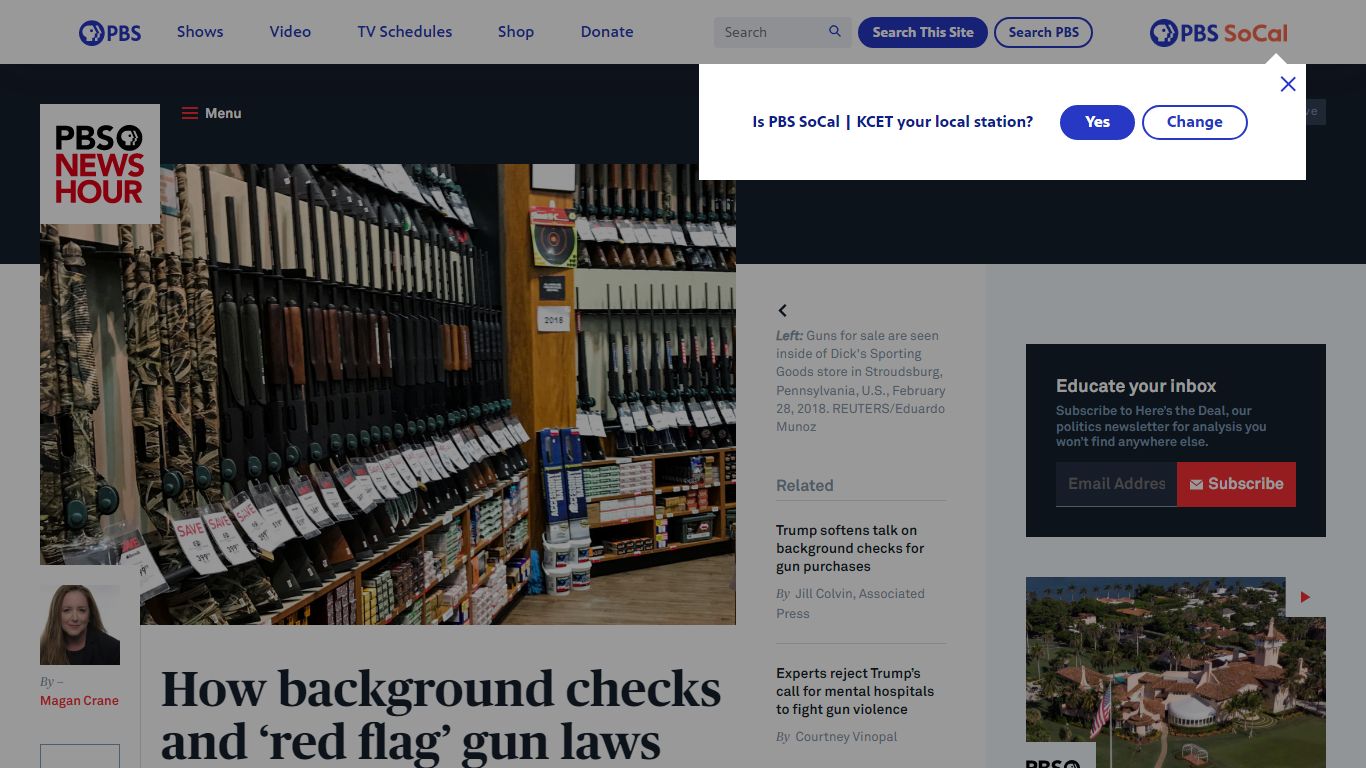1366x768 pixels.
Task: Click the Educate your inbox heading
Action: pos(1136,386)
